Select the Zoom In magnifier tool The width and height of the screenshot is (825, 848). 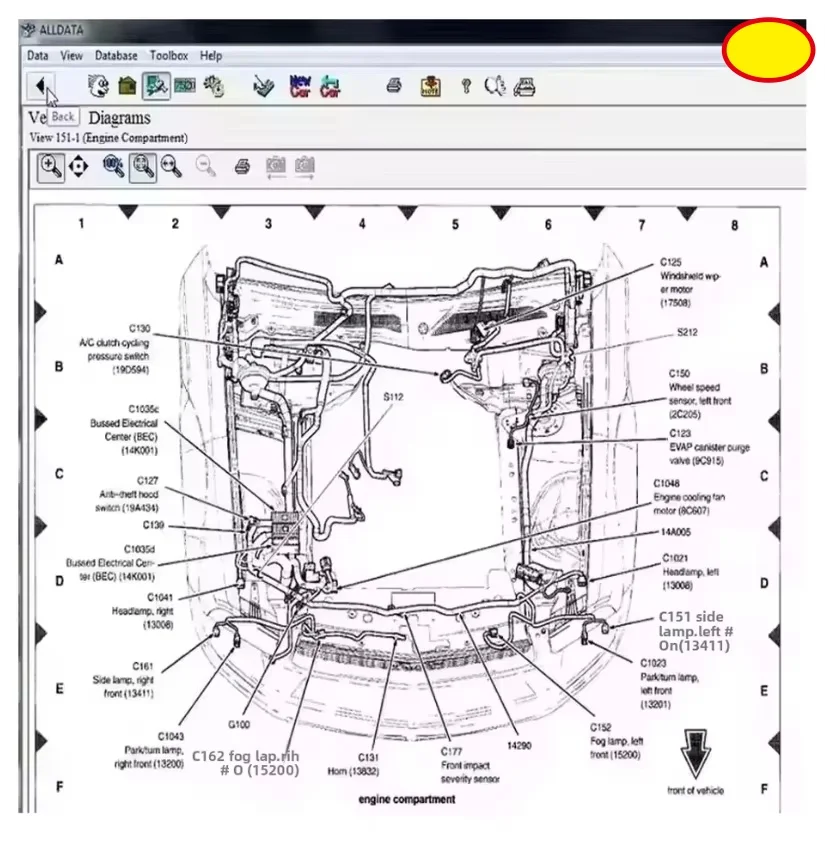click(x=51, y=167)
